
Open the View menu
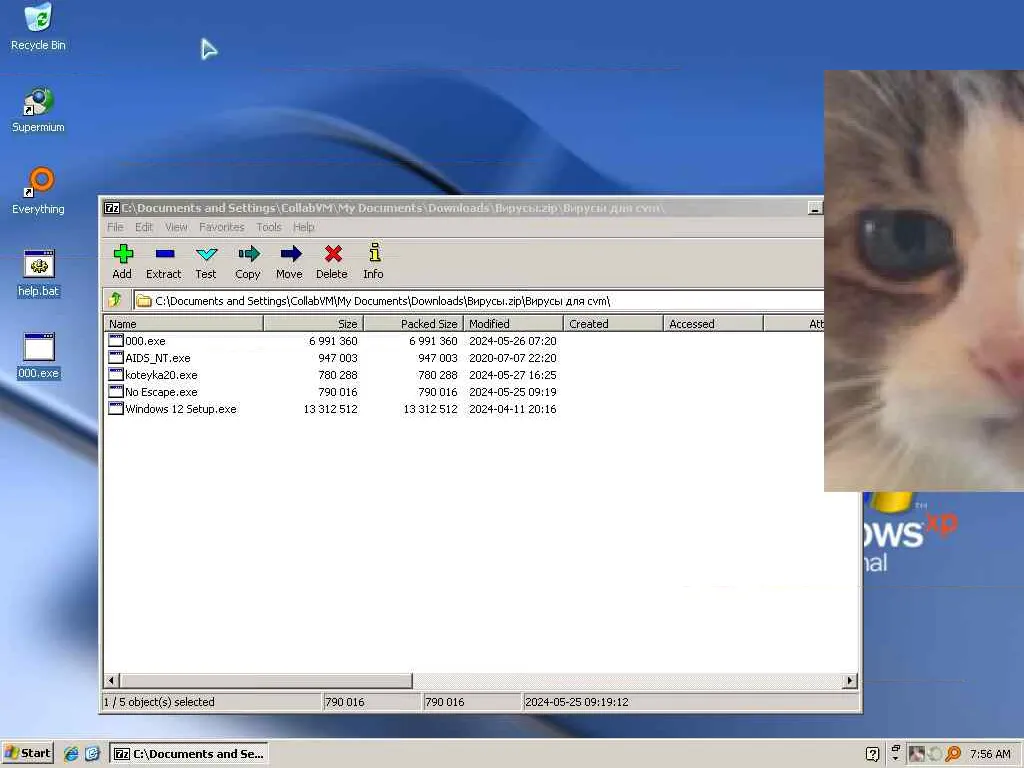(176, 227)
